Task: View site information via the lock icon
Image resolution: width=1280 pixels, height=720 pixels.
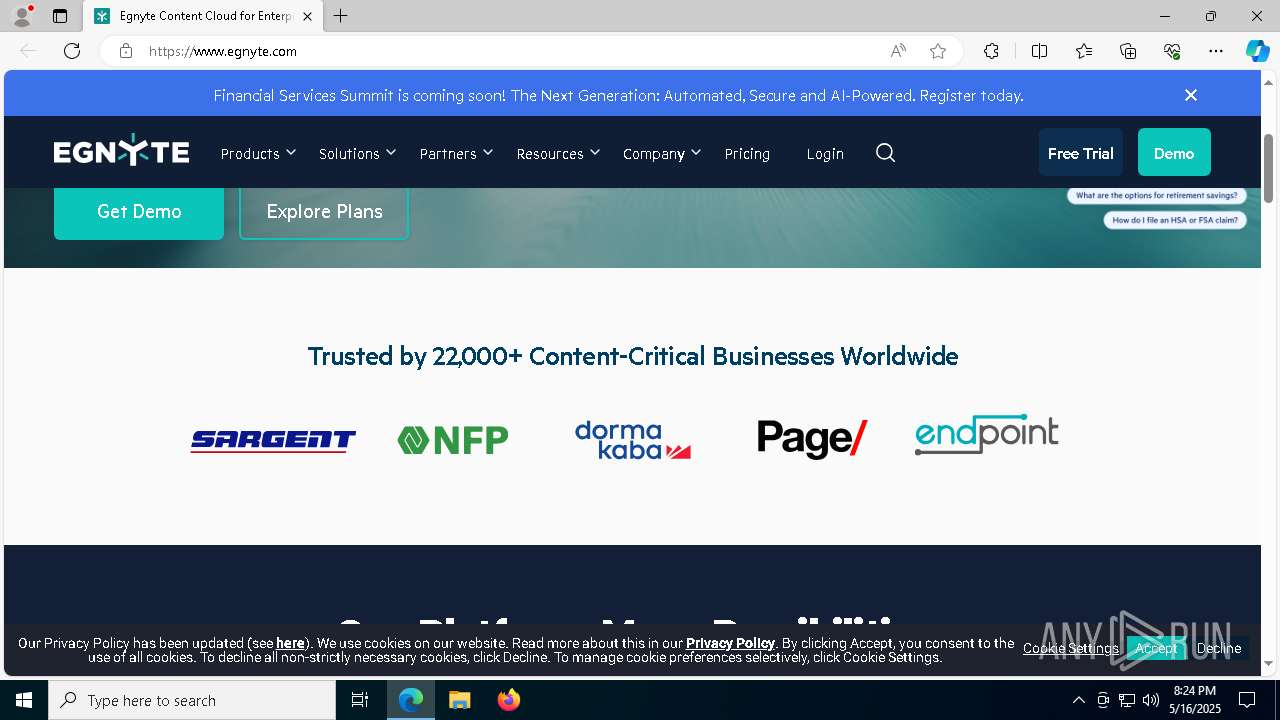Action: click(126, 51)
